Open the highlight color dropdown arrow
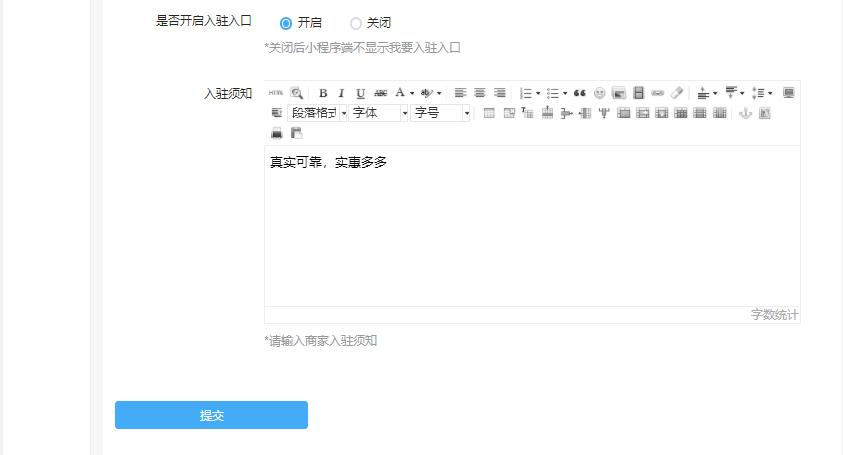 [x=439, y=94]
